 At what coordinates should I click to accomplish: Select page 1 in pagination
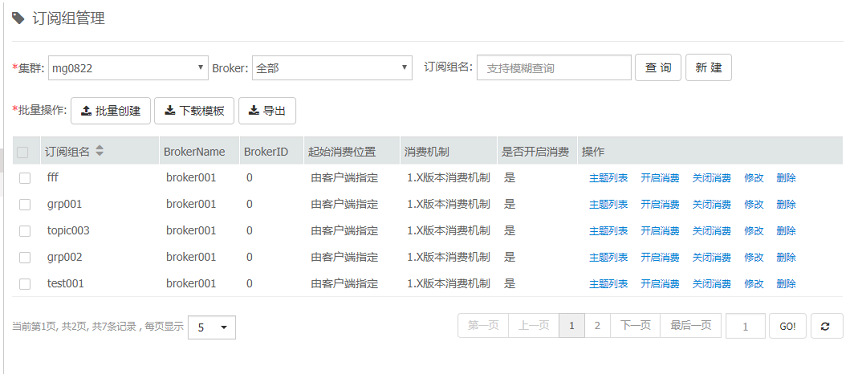(572, 325)
